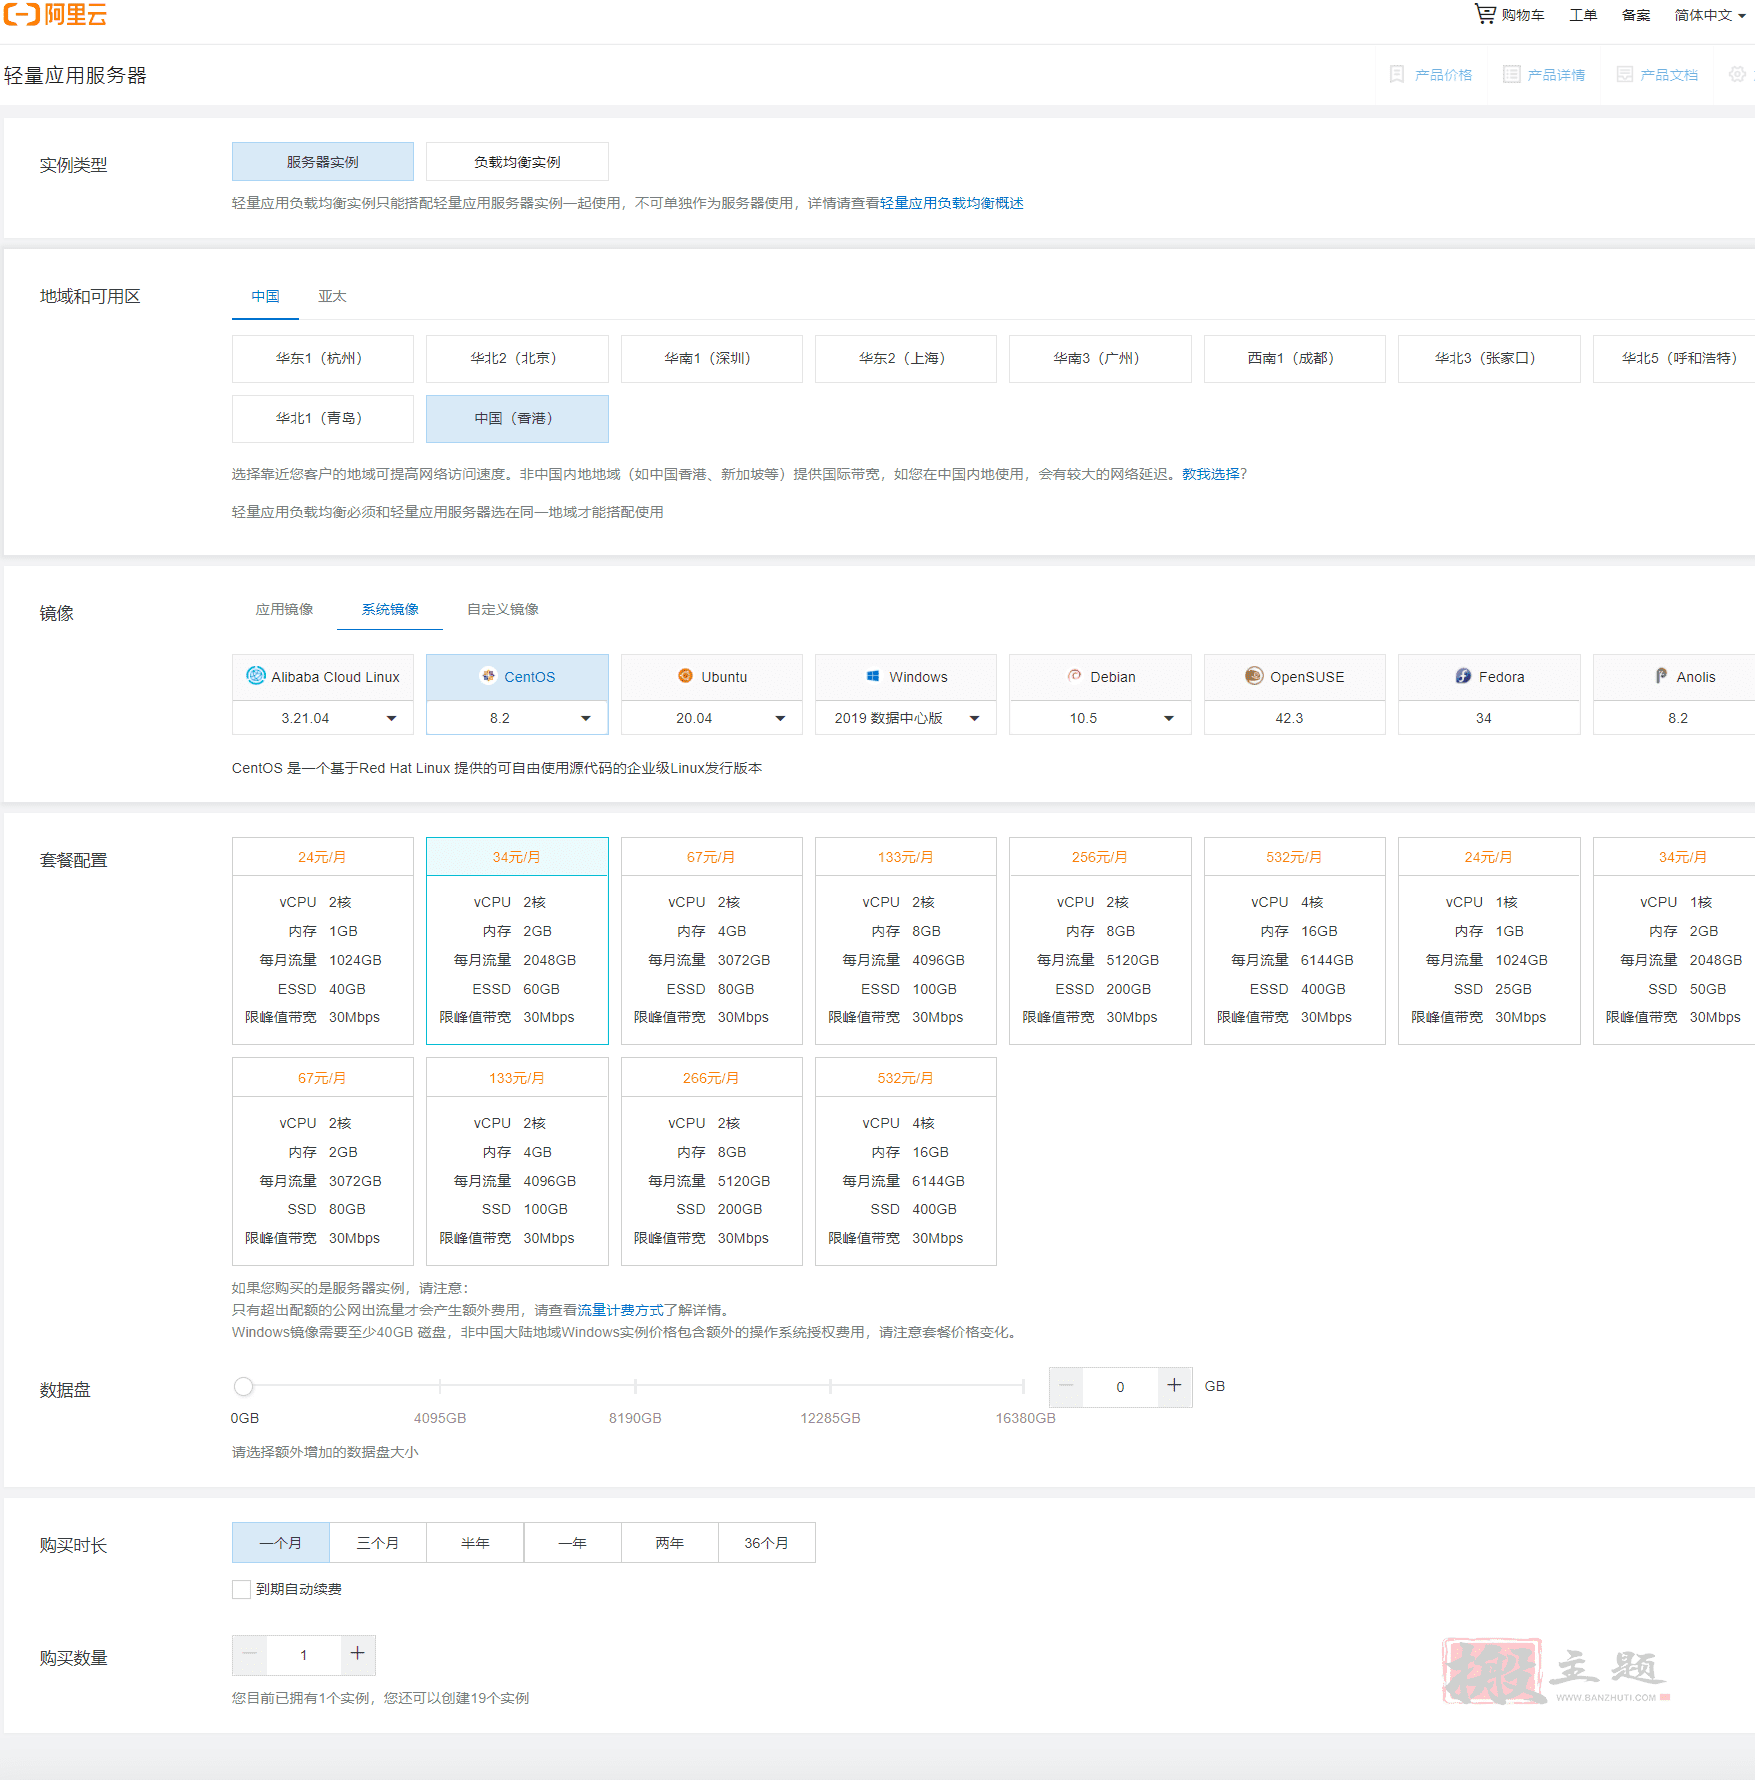1755x1780 pixels.
Task: Open Alibaba Cloud Linux 3.21.04 version dropdown
Action: point(322,718)
